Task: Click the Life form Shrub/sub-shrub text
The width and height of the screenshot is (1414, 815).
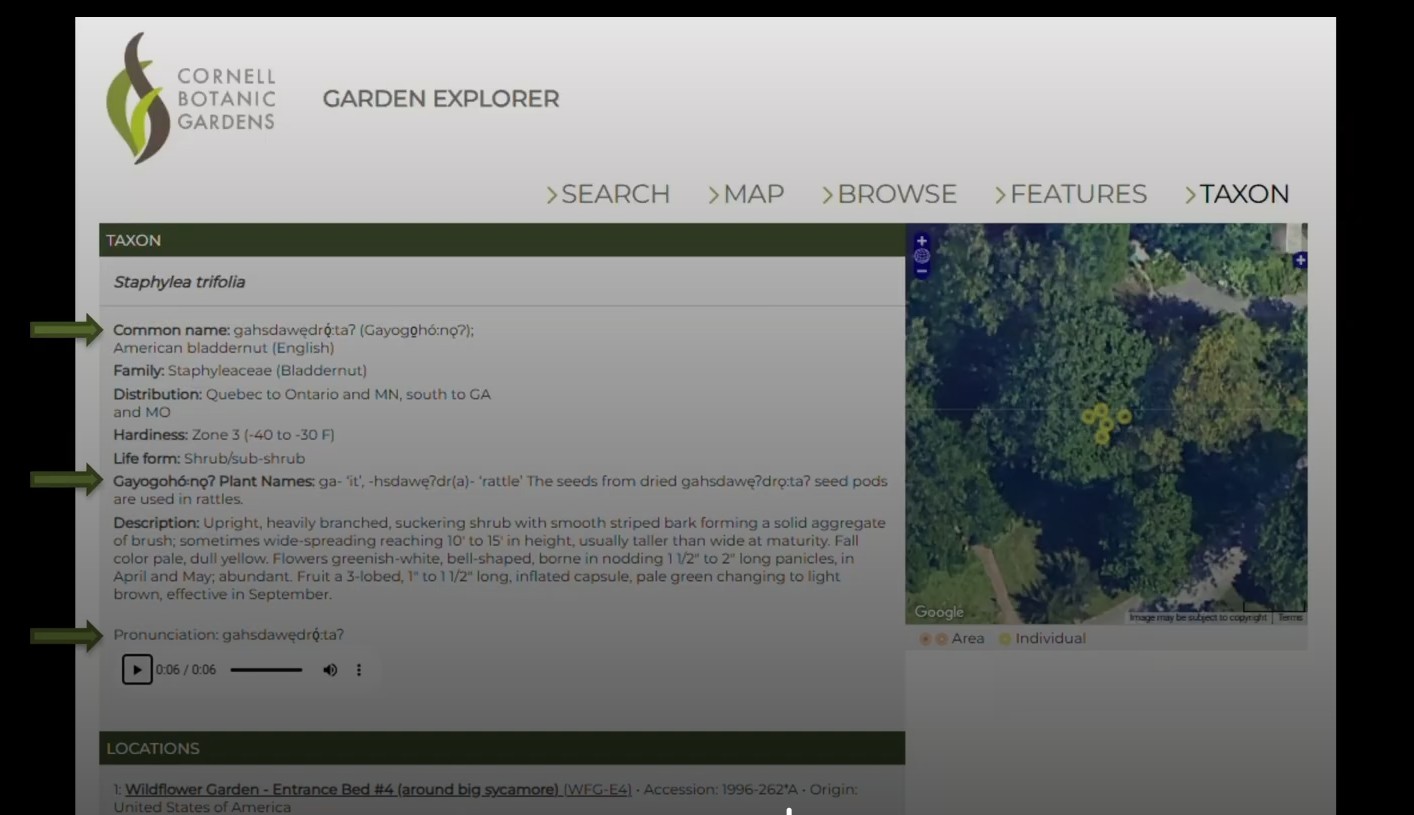Action: tap(209, 458)
